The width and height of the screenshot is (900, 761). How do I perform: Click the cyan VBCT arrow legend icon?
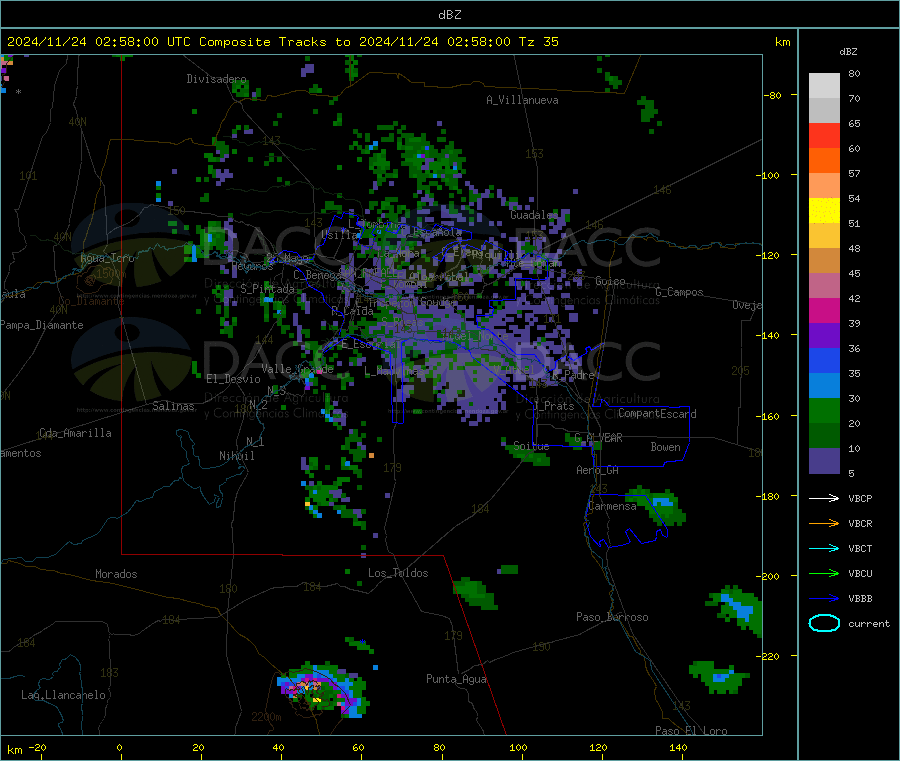pyautogui.click(x=824, y=548)
